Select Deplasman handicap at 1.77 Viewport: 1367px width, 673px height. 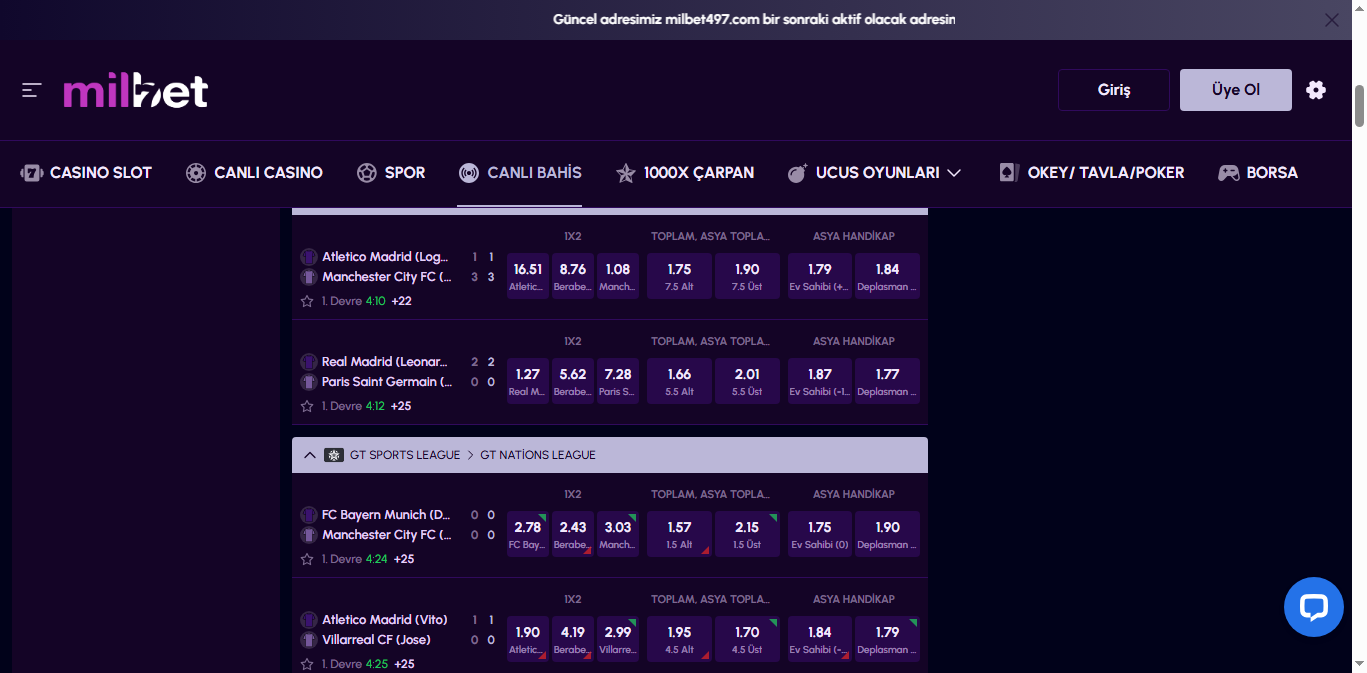point(887,381)
